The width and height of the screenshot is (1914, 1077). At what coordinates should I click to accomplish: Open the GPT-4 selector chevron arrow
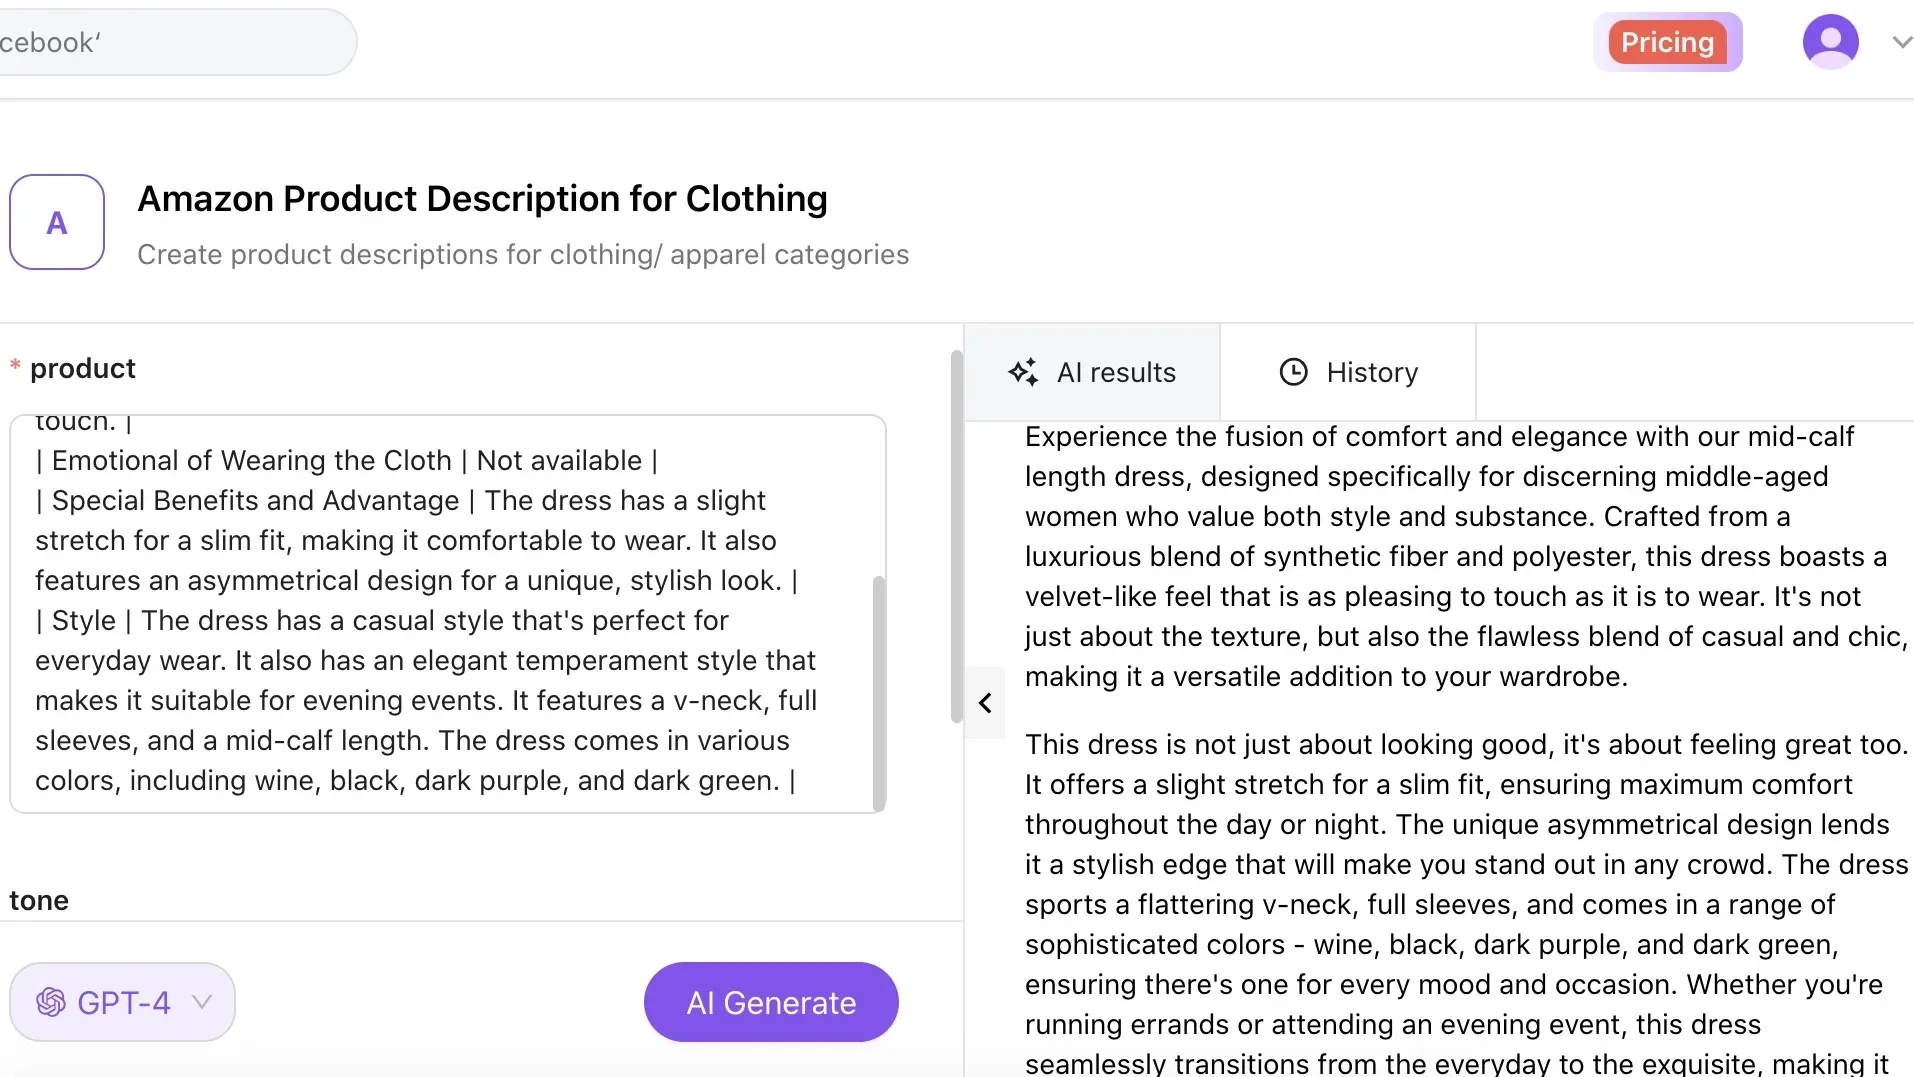point(202,1003)
